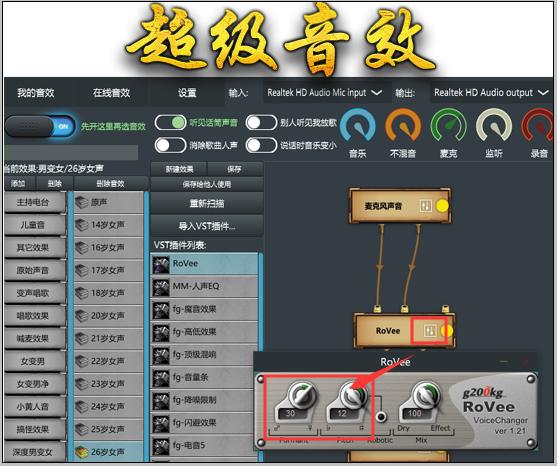557x466 pixels.
Task: Click the fg-高低效果 plugin icon
Action: pyautogui.click(x=161, y=332)
